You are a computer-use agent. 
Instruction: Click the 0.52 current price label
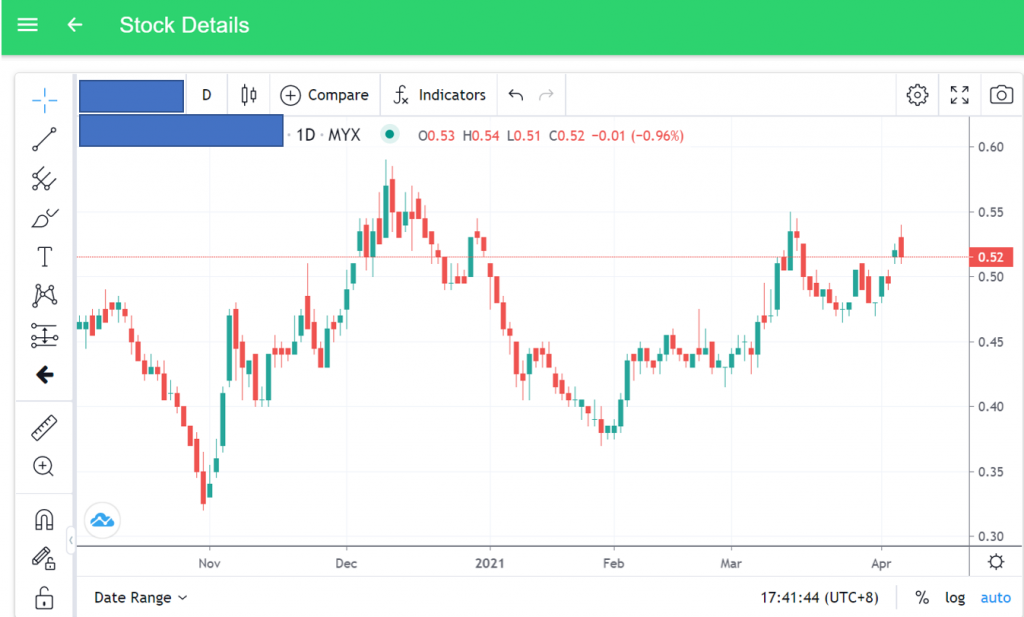990,257
